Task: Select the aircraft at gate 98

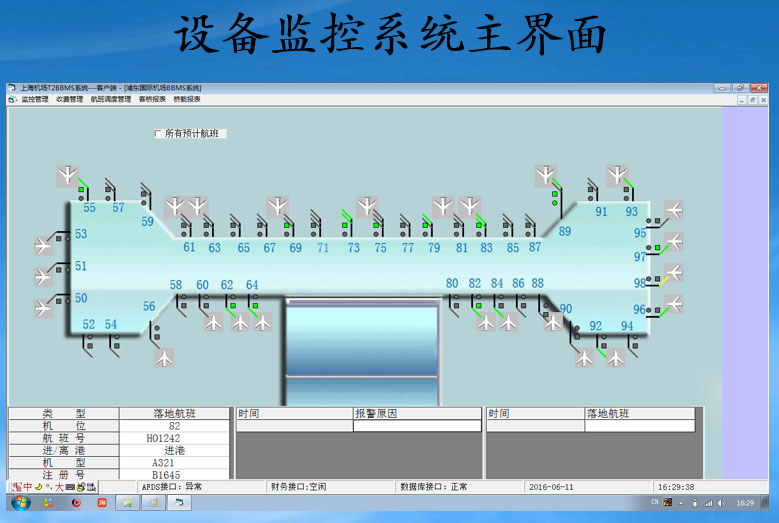Action: [x=674, y=273]
